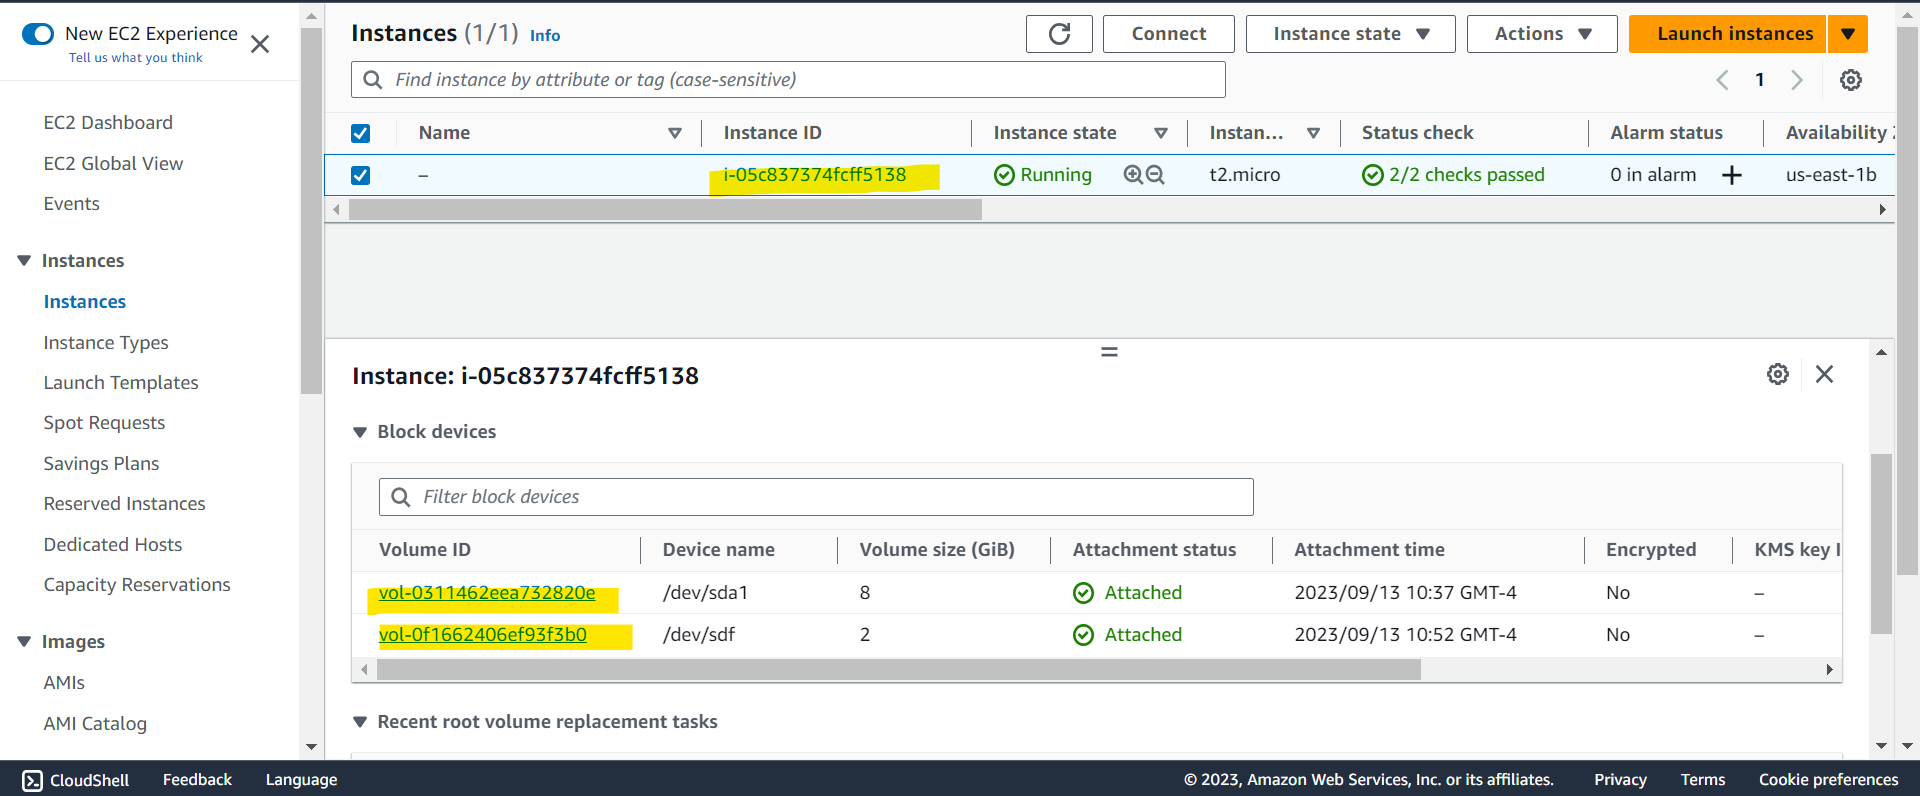Open Spot Requests page
Viewport: 1920px width, 796px height.
coord(104,423)
